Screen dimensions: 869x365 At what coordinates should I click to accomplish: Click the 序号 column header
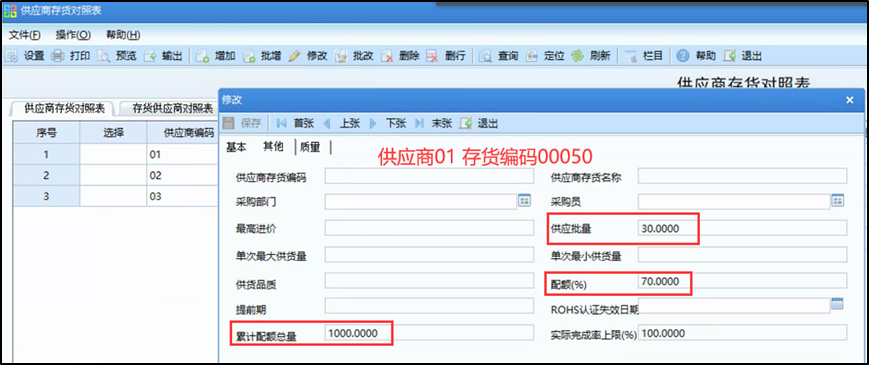47,132
